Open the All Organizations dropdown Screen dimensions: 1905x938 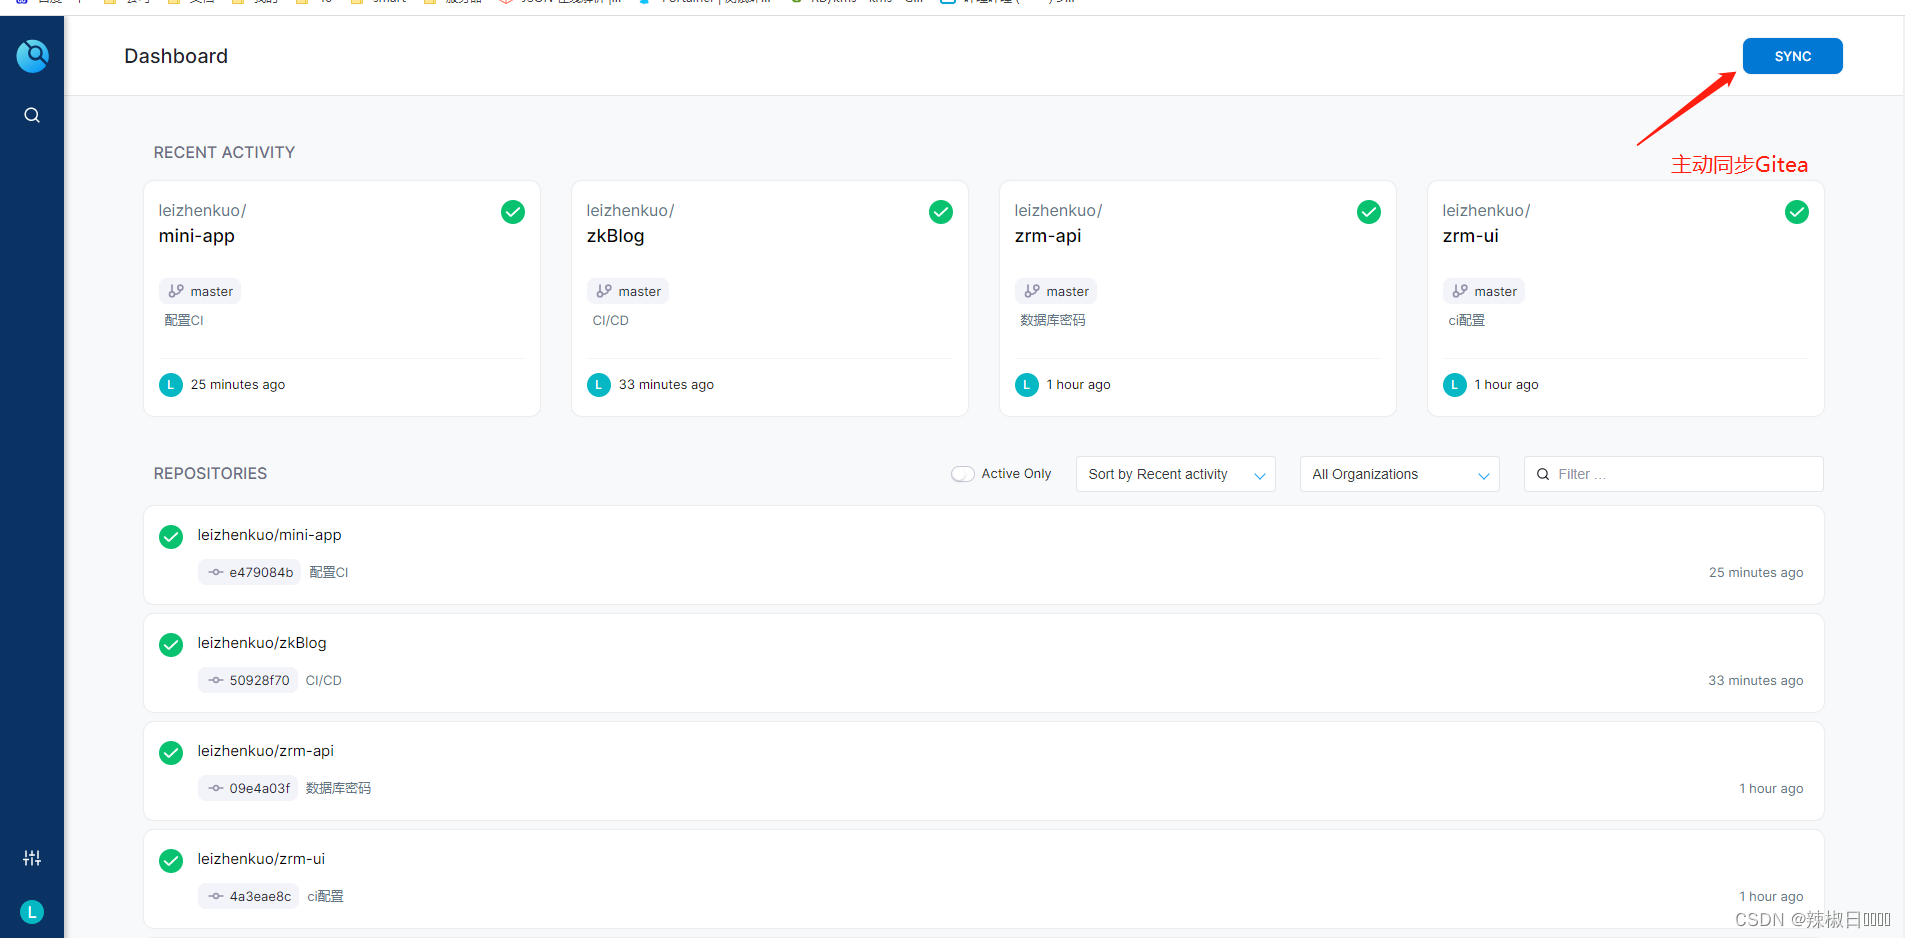pos(1398,473)
